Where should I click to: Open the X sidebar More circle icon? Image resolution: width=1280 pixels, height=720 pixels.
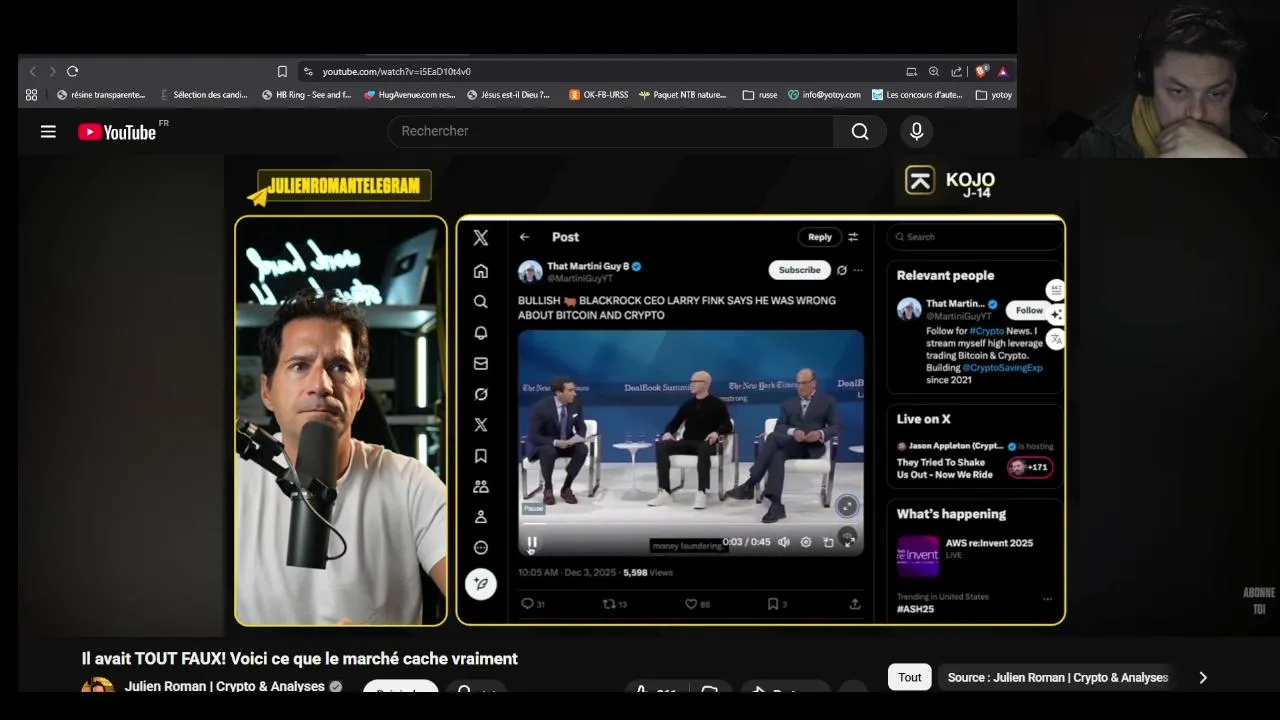[x=481, y=548]
